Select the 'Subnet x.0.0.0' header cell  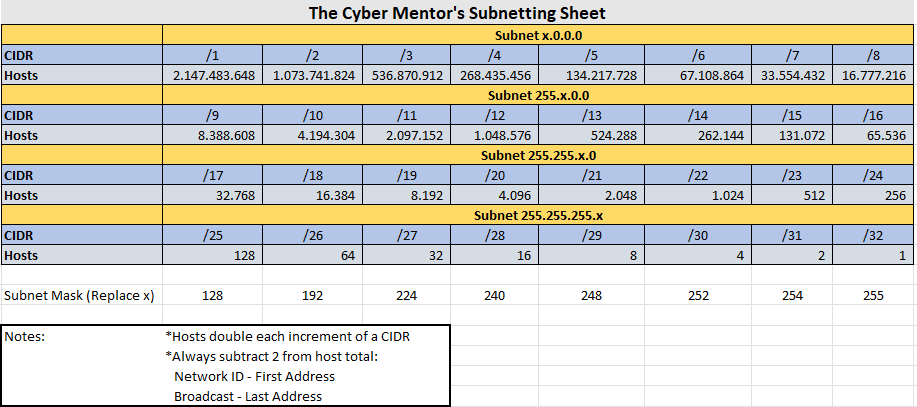538,35
